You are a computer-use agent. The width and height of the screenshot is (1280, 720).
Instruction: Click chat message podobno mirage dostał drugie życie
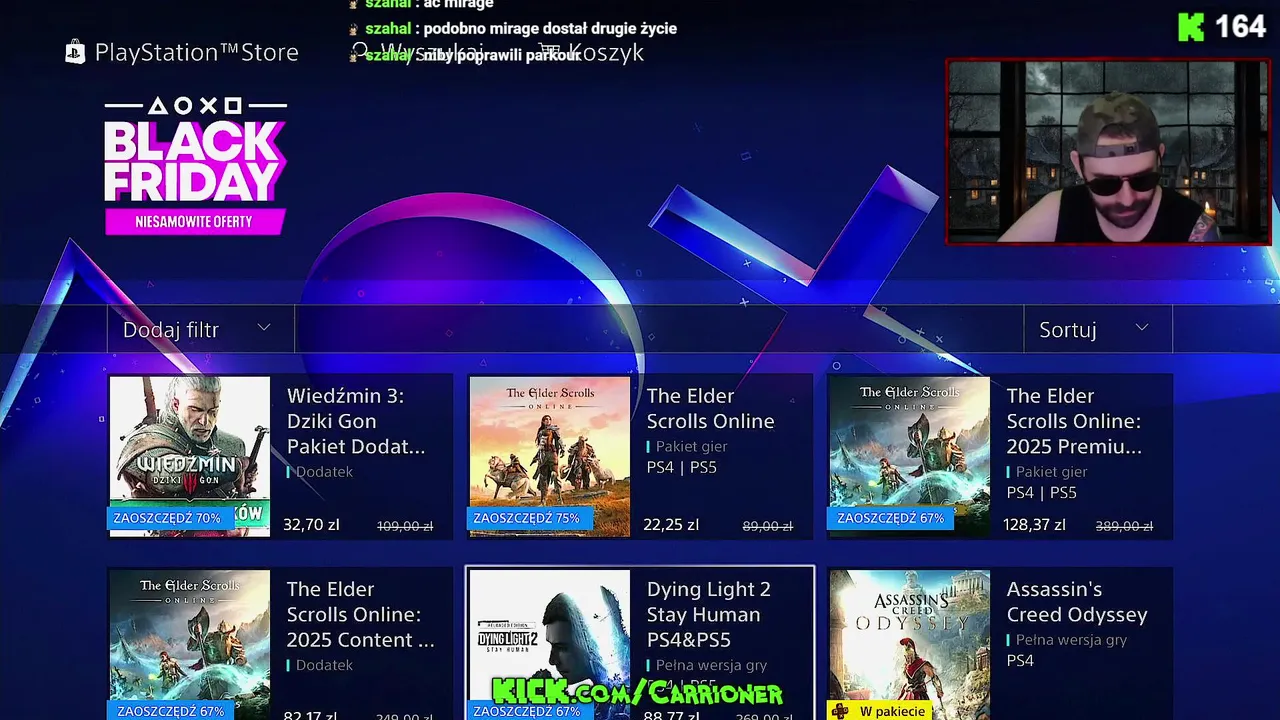point(550,28)
